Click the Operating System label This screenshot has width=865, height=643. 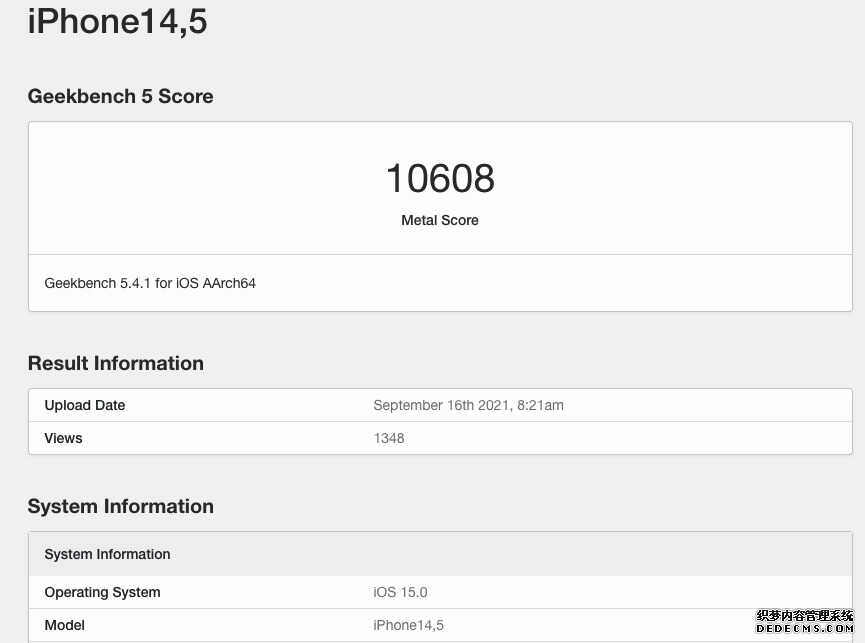click(103, 592)
